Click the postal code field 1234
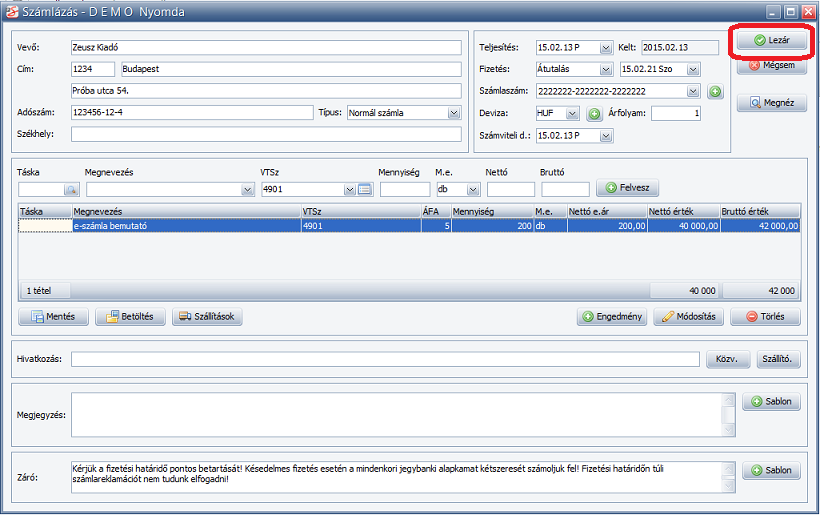The width and height of the screenshot is (820, 515). [x=93, y=69]
